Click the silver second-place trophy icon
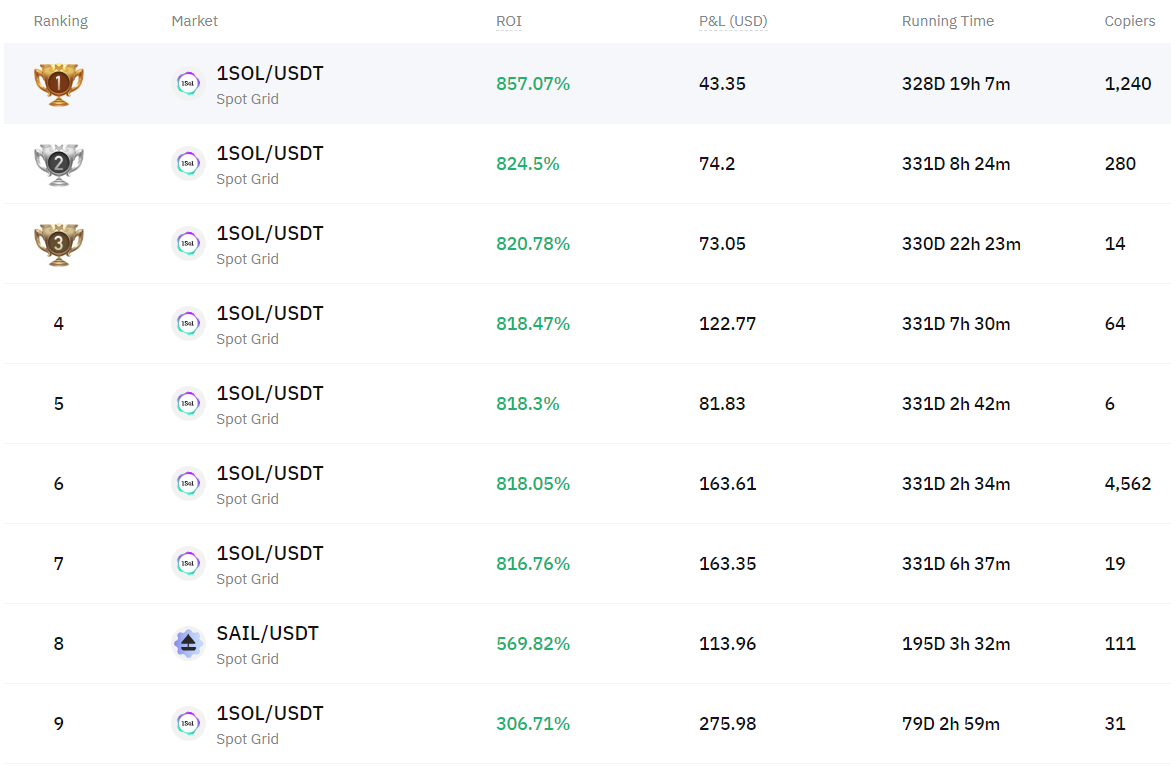The image size is (1171, 766). pyautogui.click(x=59, y=164)
